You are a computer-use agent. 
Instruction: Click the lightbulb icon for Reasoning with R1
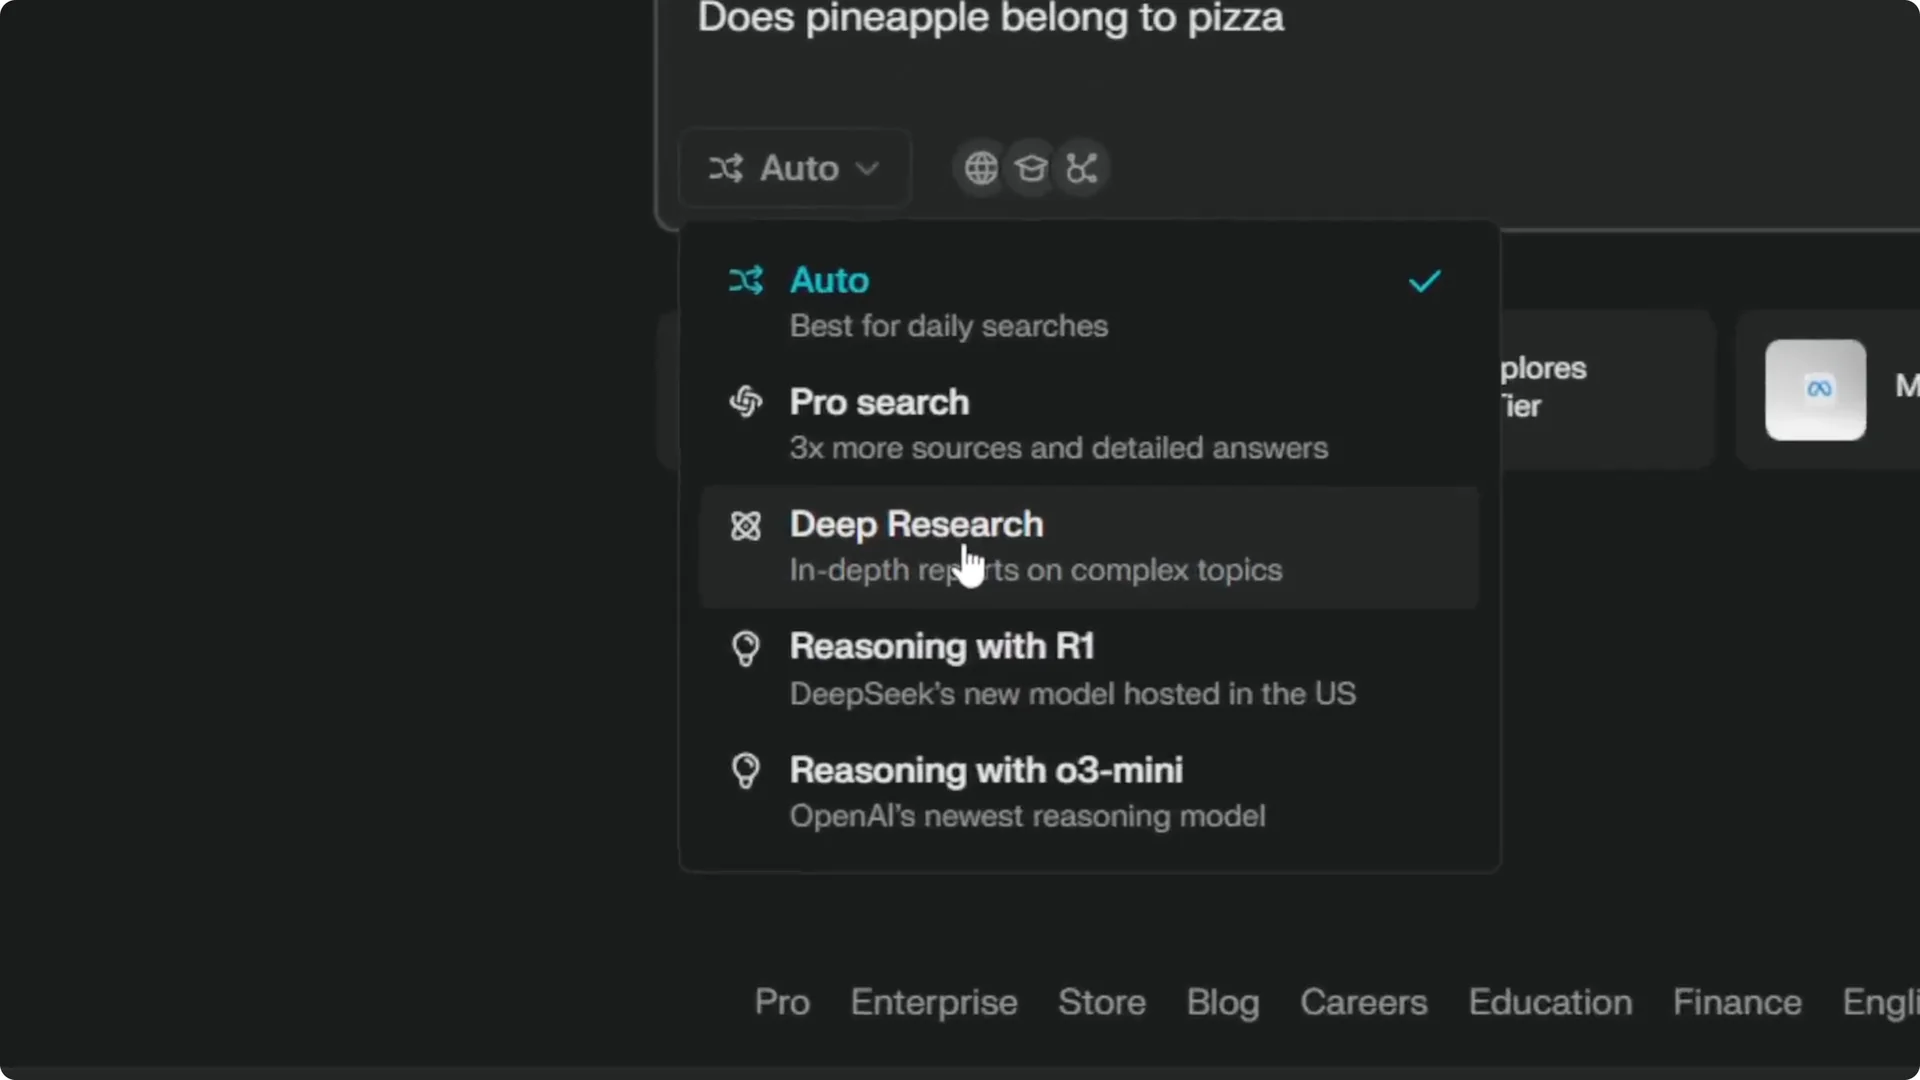746,648
